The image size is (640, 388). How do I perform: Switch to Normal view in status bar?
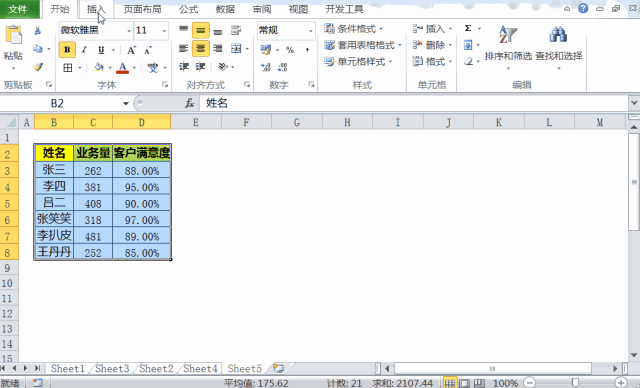click(450, 383)
